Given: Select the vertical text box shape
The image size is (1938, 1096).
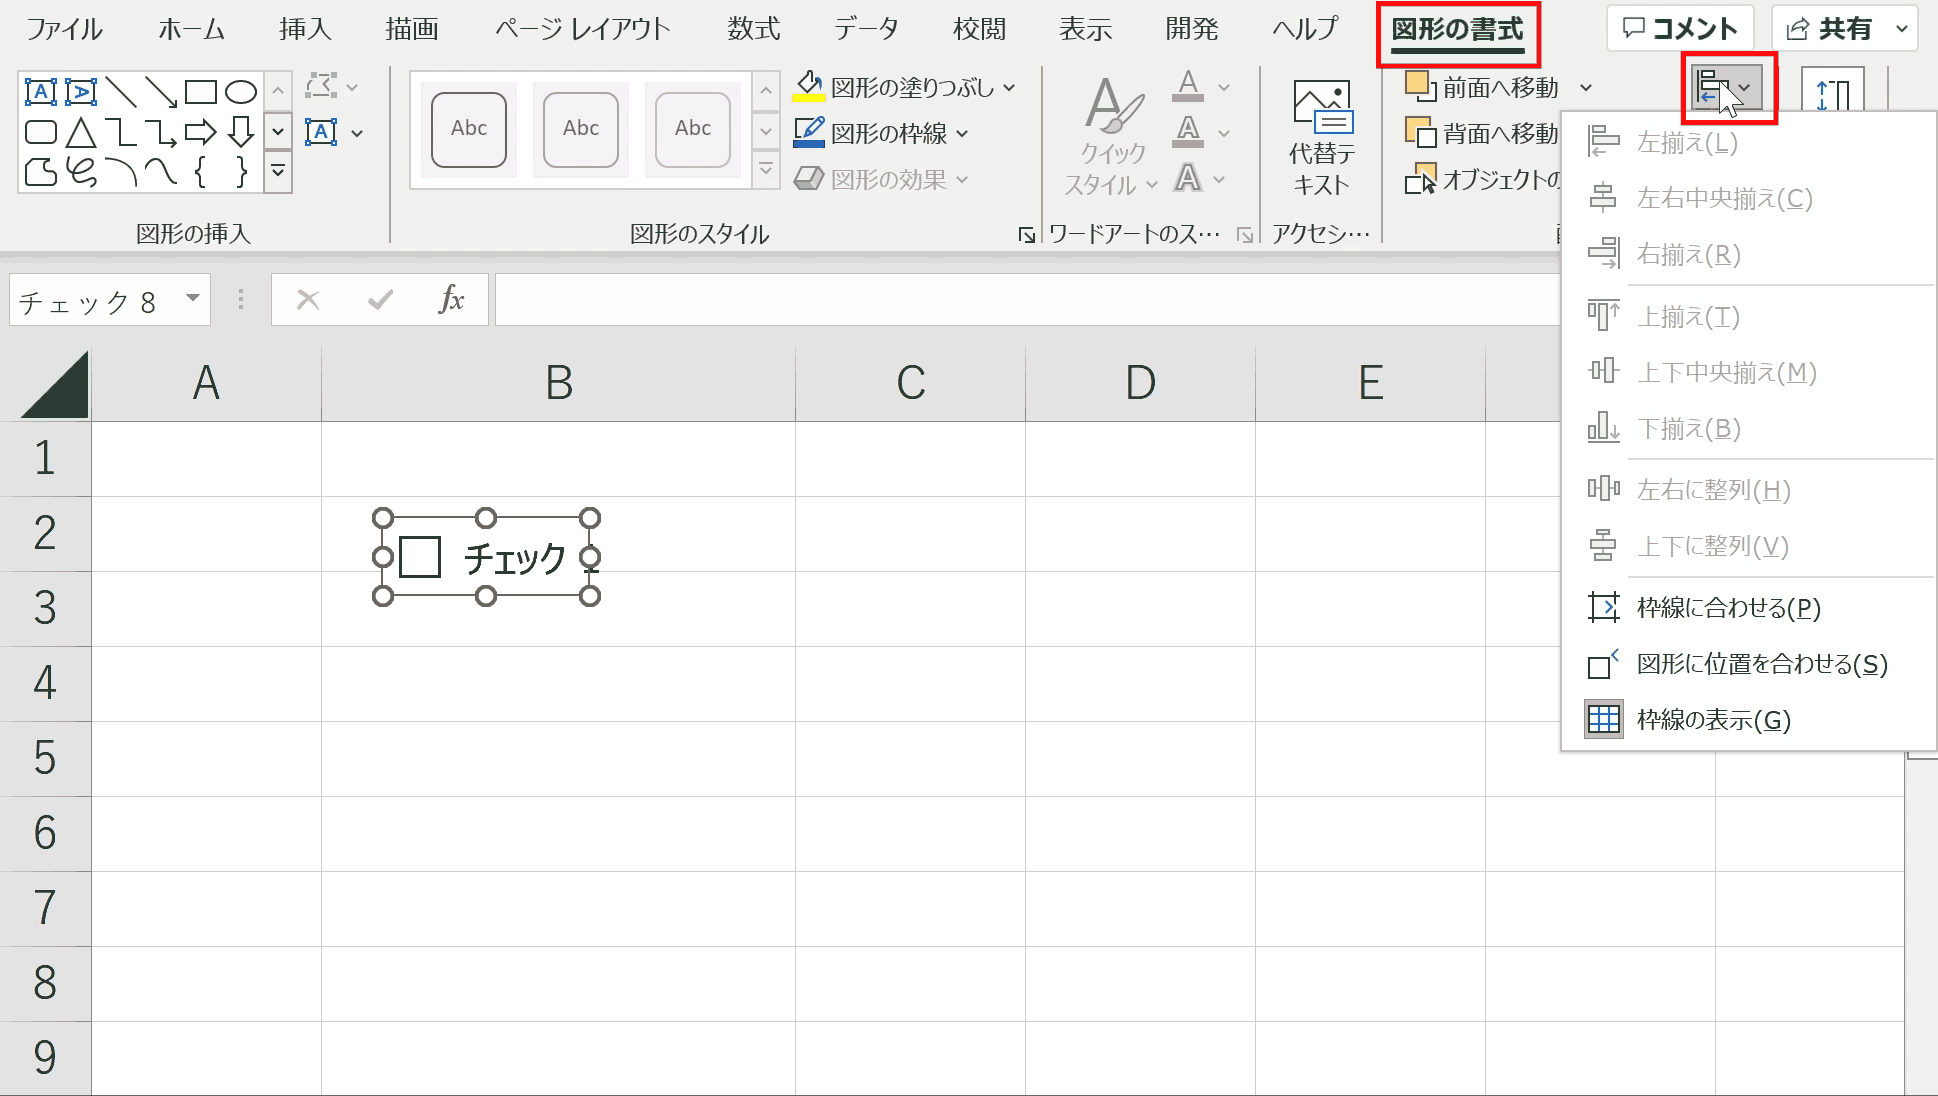Looking at the screenshot, I should [80, 92].
